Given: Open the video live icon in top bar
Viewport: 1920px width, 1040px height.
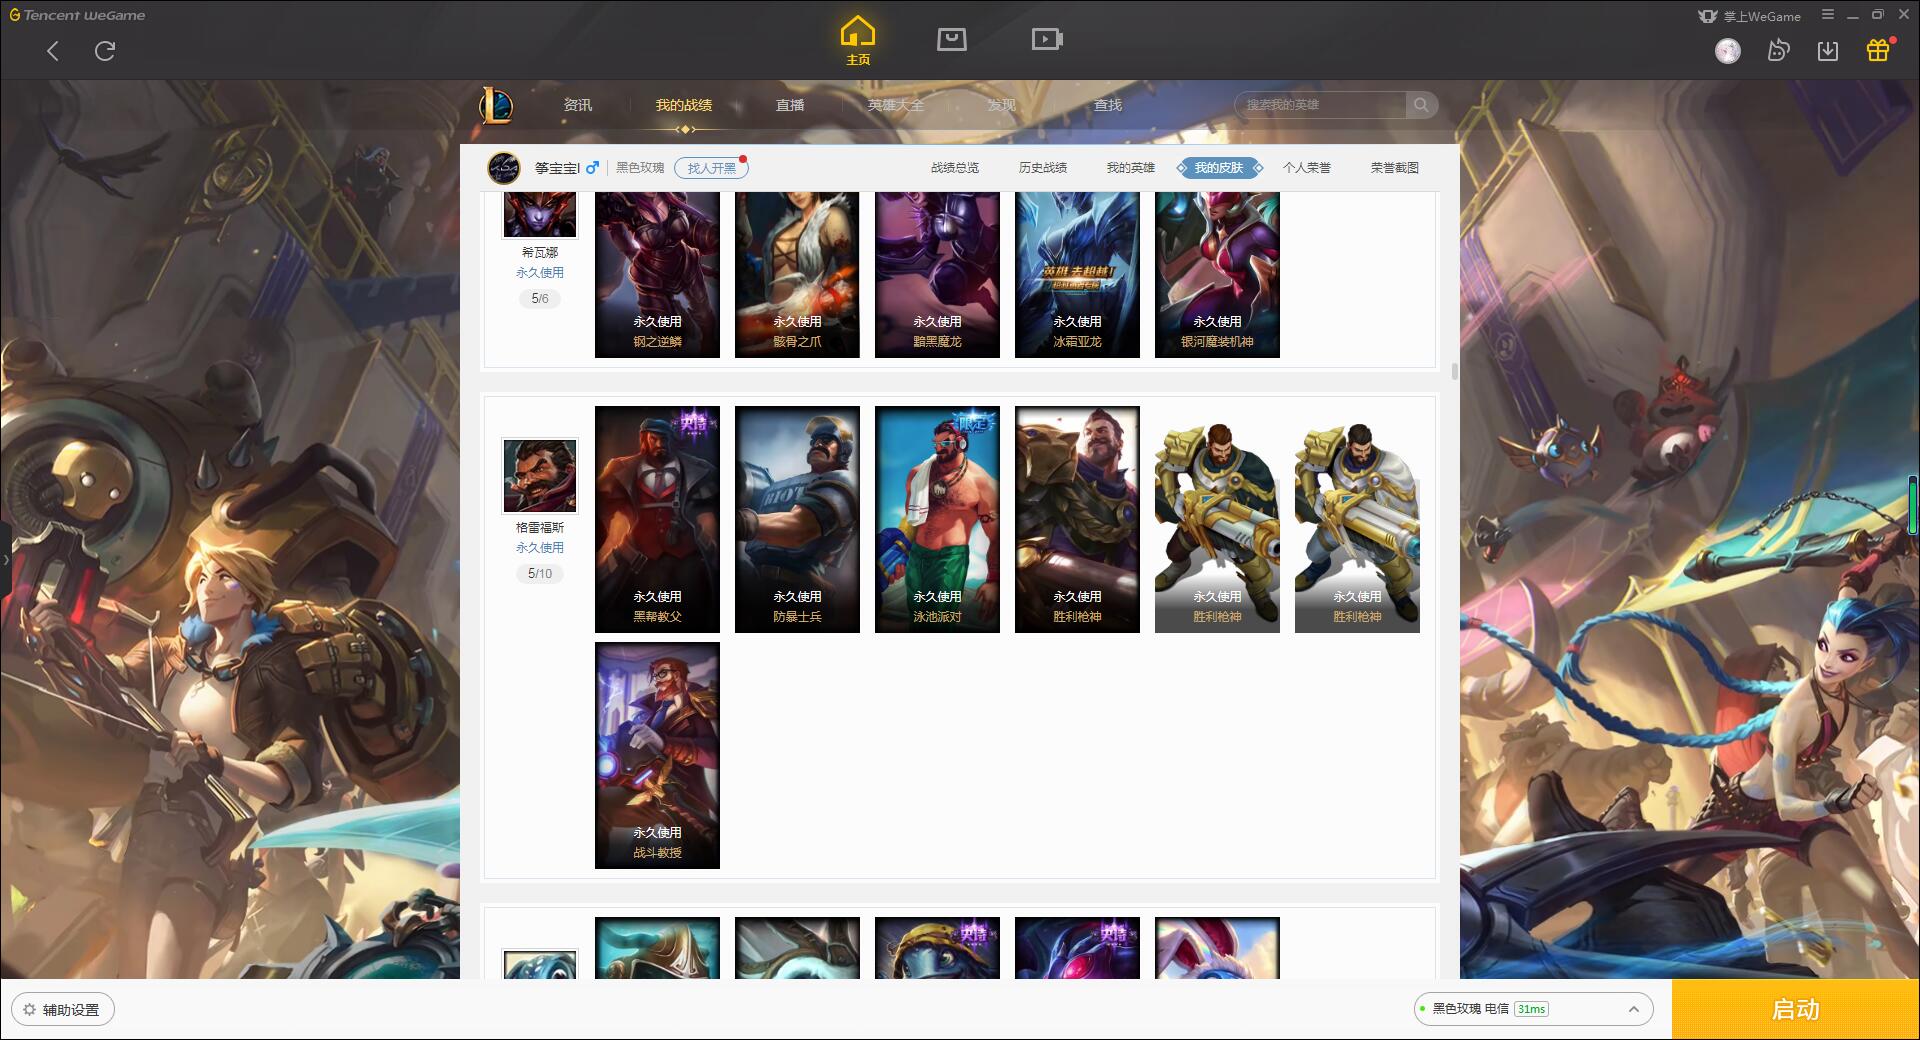Looking at the screenshot, I should point(1047,39).
